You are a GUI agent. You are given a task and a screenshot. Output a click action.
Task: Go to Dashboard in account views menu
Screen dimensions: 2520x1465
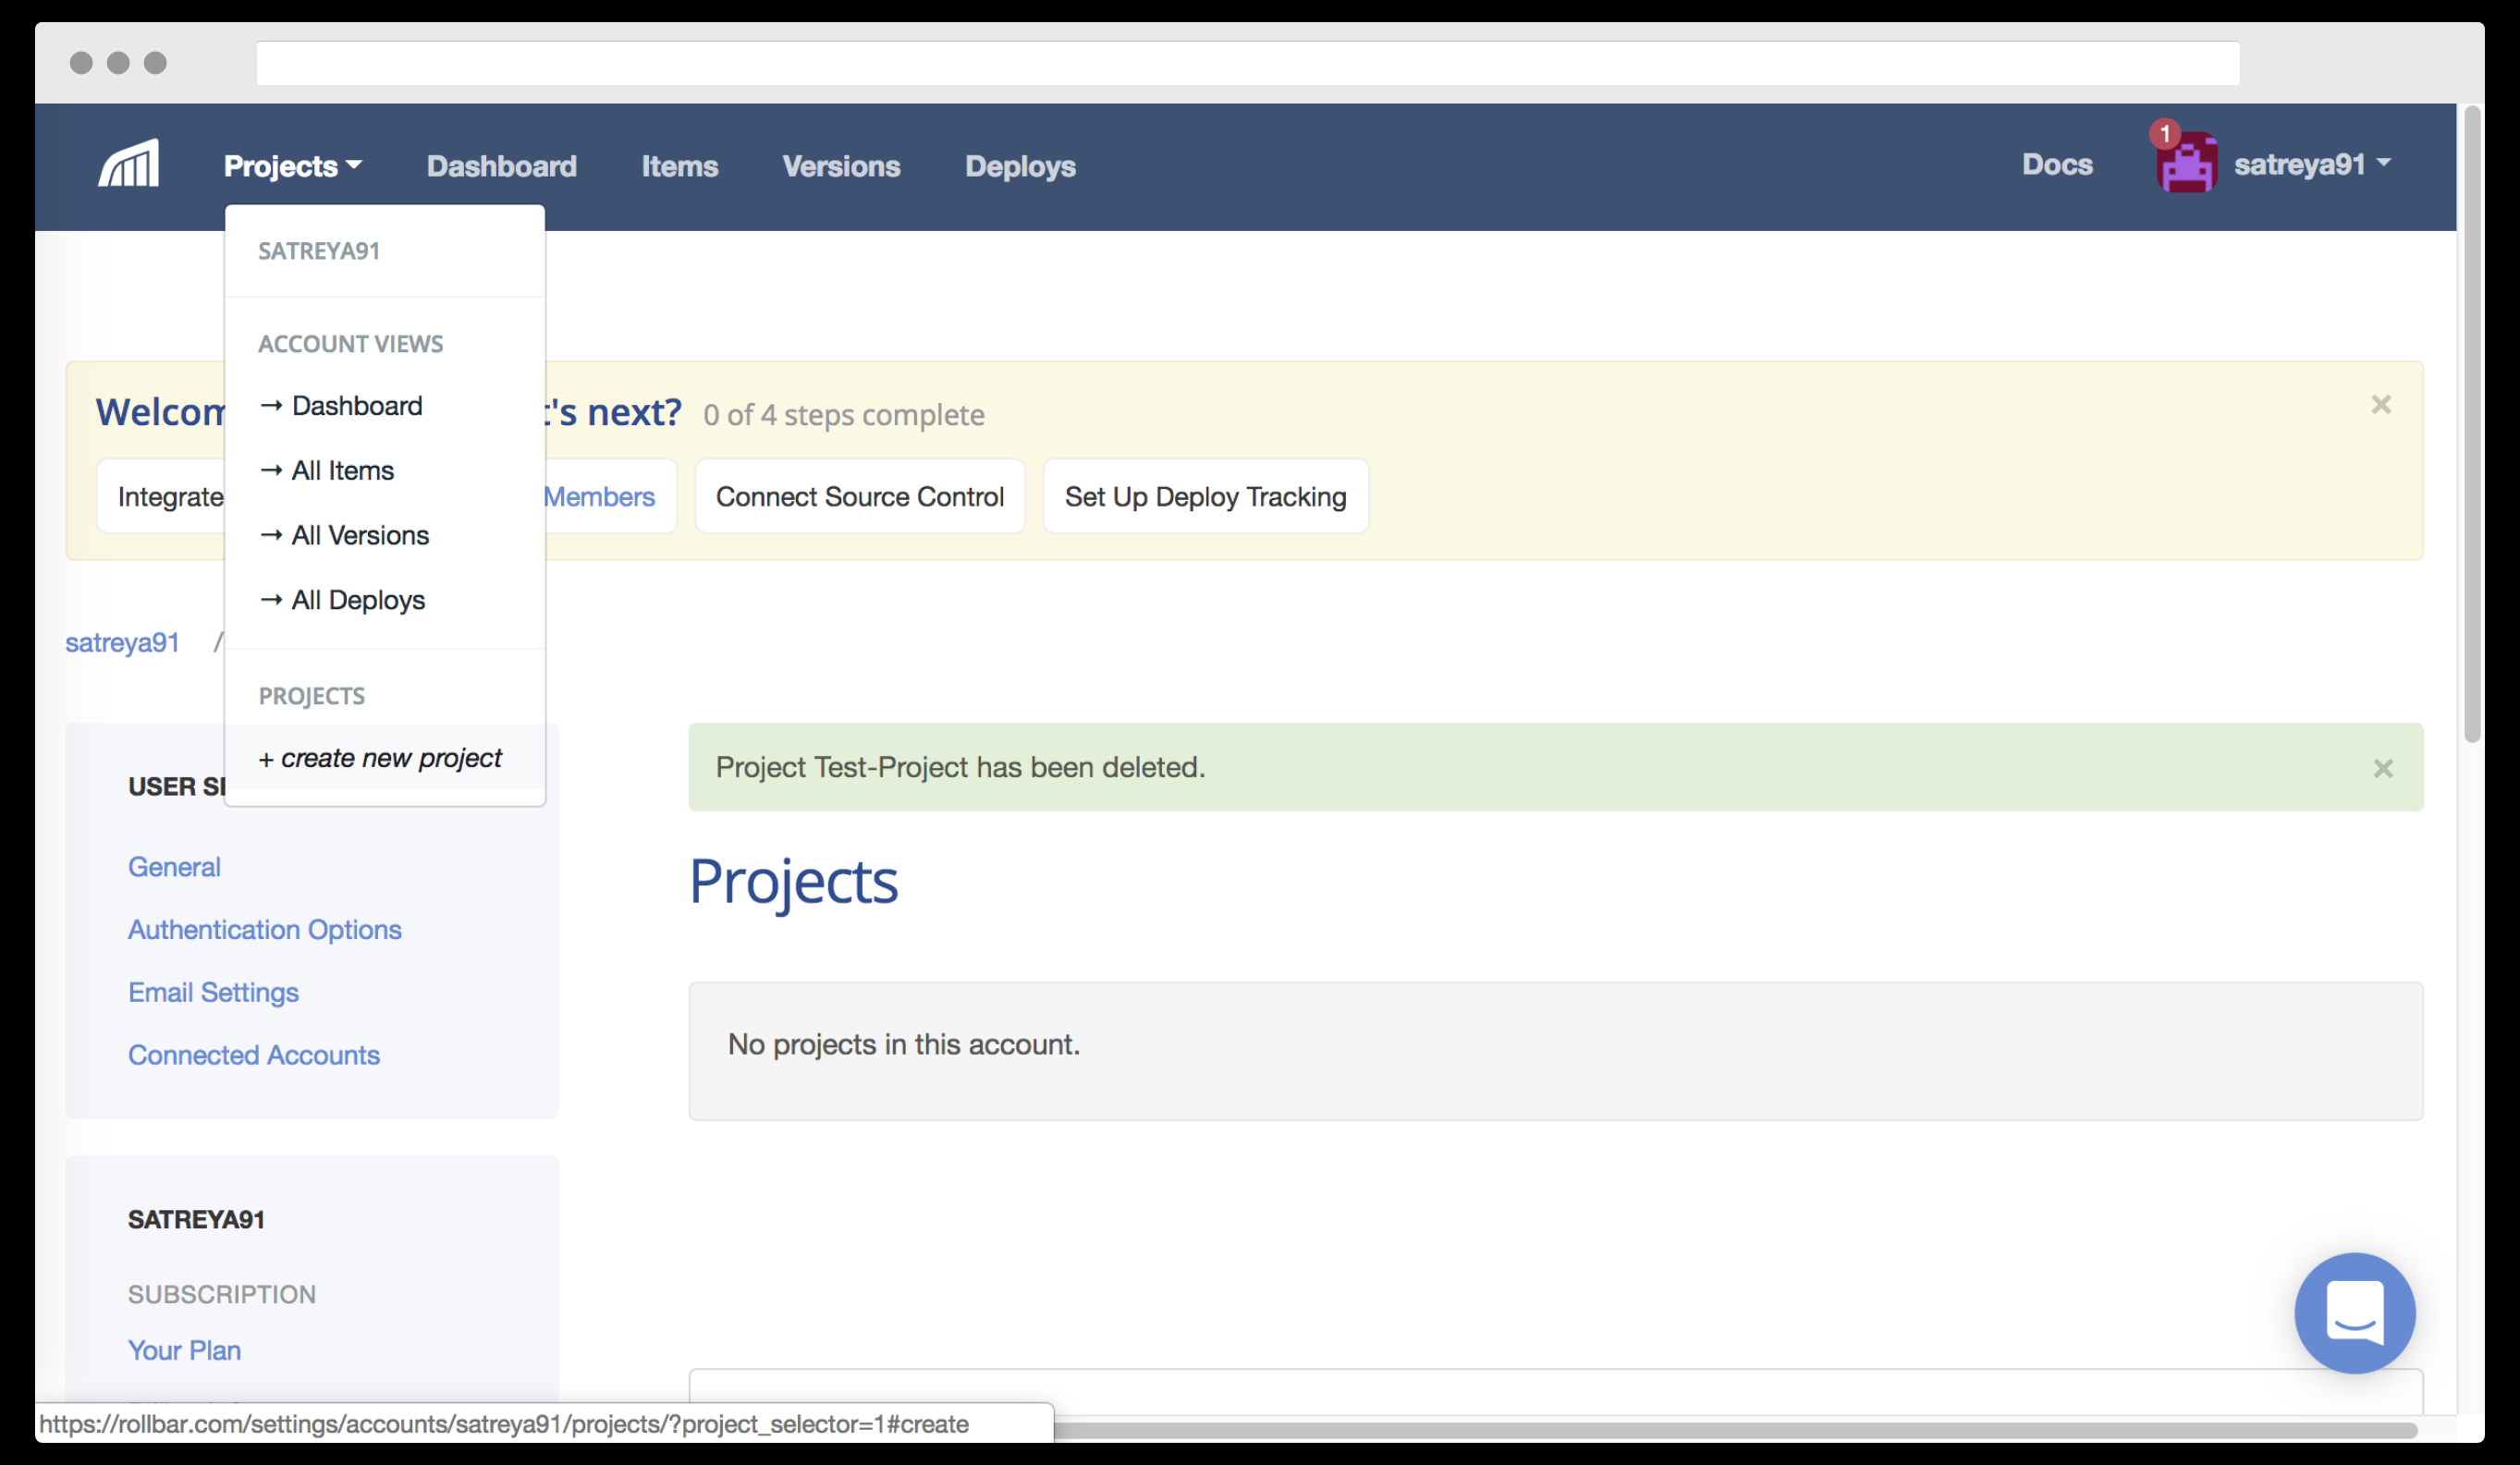(356, 406)
